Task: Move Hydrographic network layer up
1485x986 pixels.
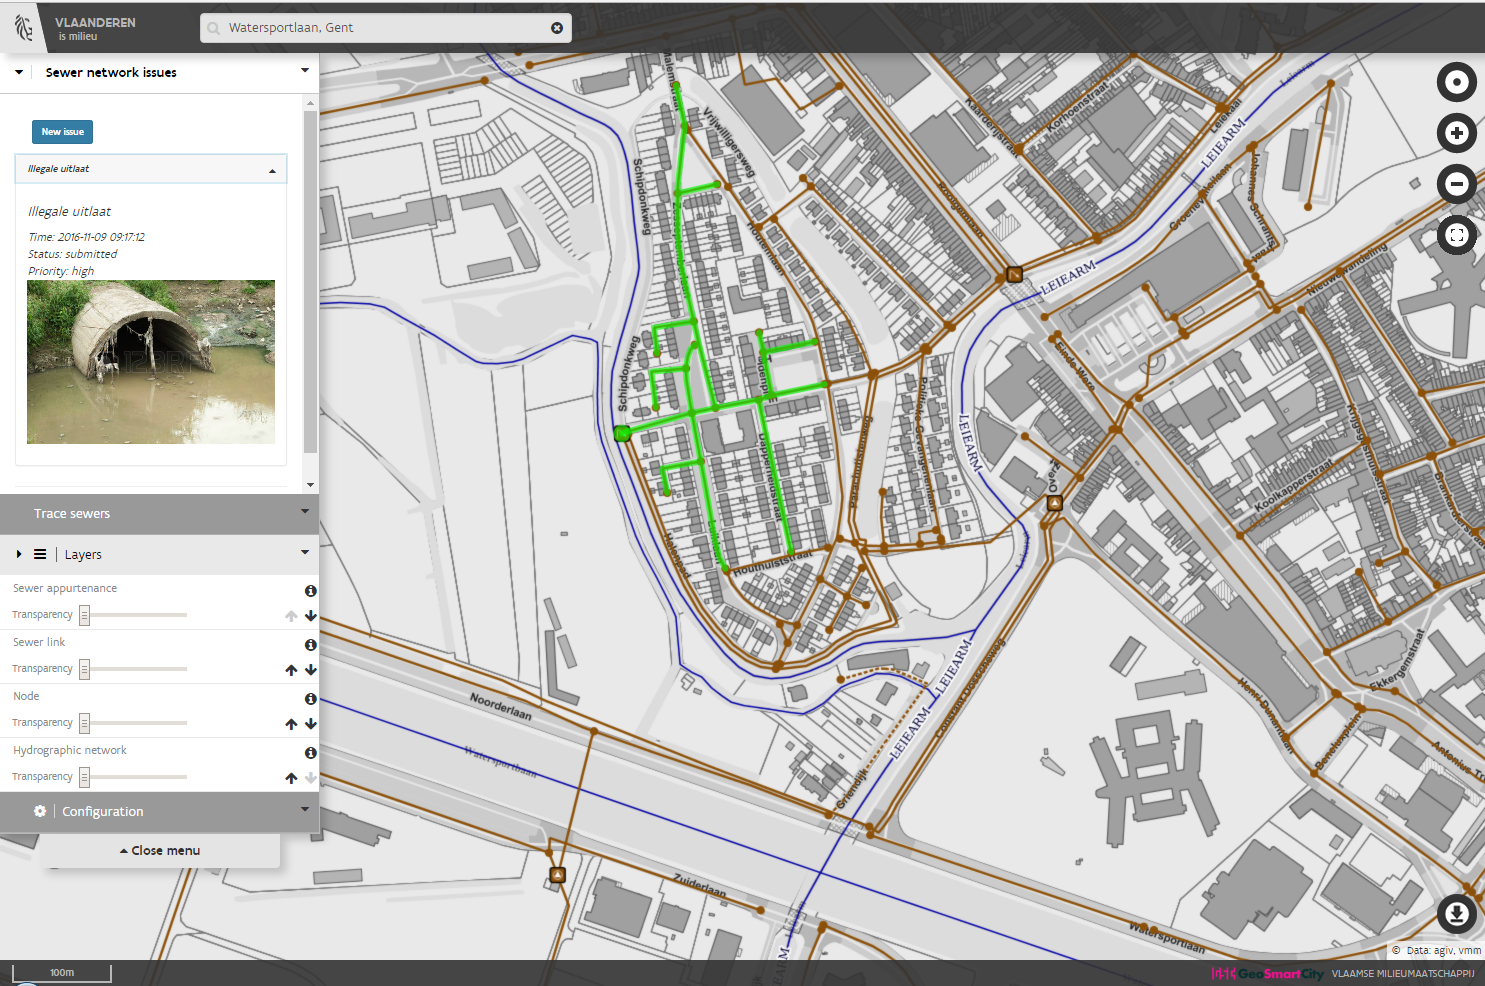Action: click(x=291, y=778)
